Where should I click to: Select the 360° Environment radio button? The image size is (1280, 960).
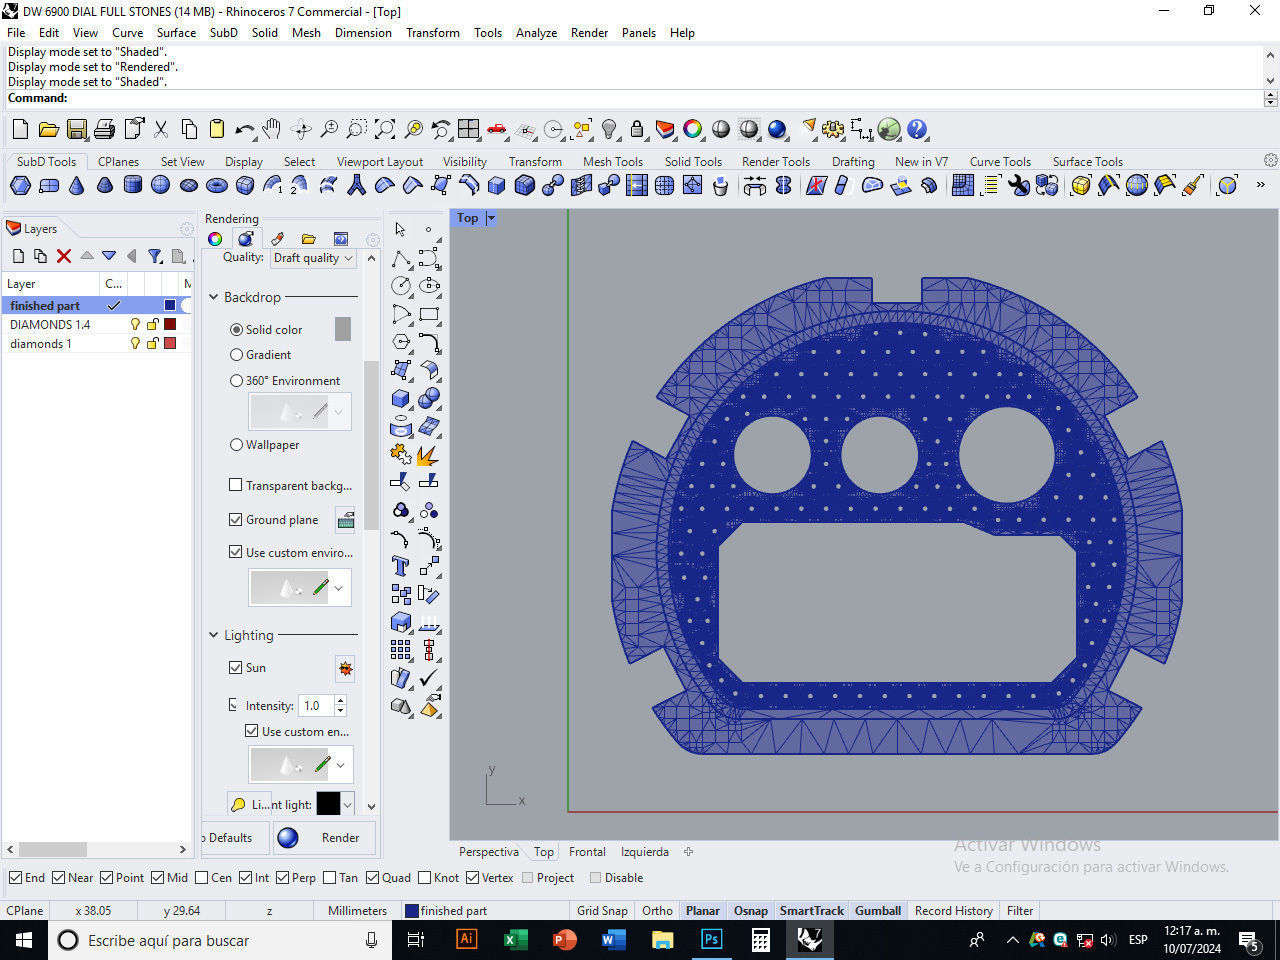pyautogui.click(x=236, y=380)
